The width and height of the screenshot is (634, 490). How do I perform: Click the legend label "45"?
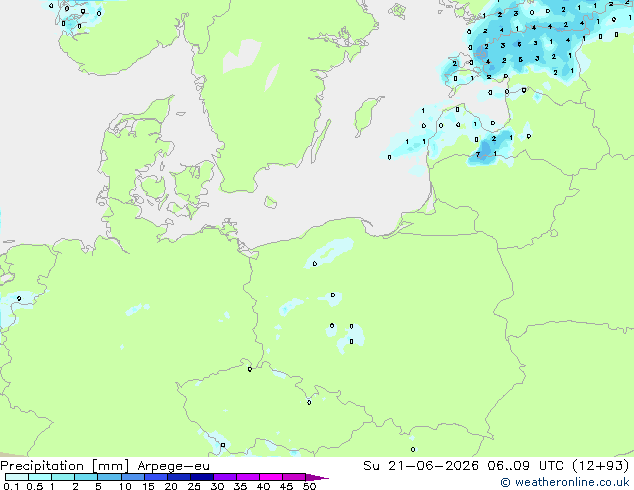(286, 486)
